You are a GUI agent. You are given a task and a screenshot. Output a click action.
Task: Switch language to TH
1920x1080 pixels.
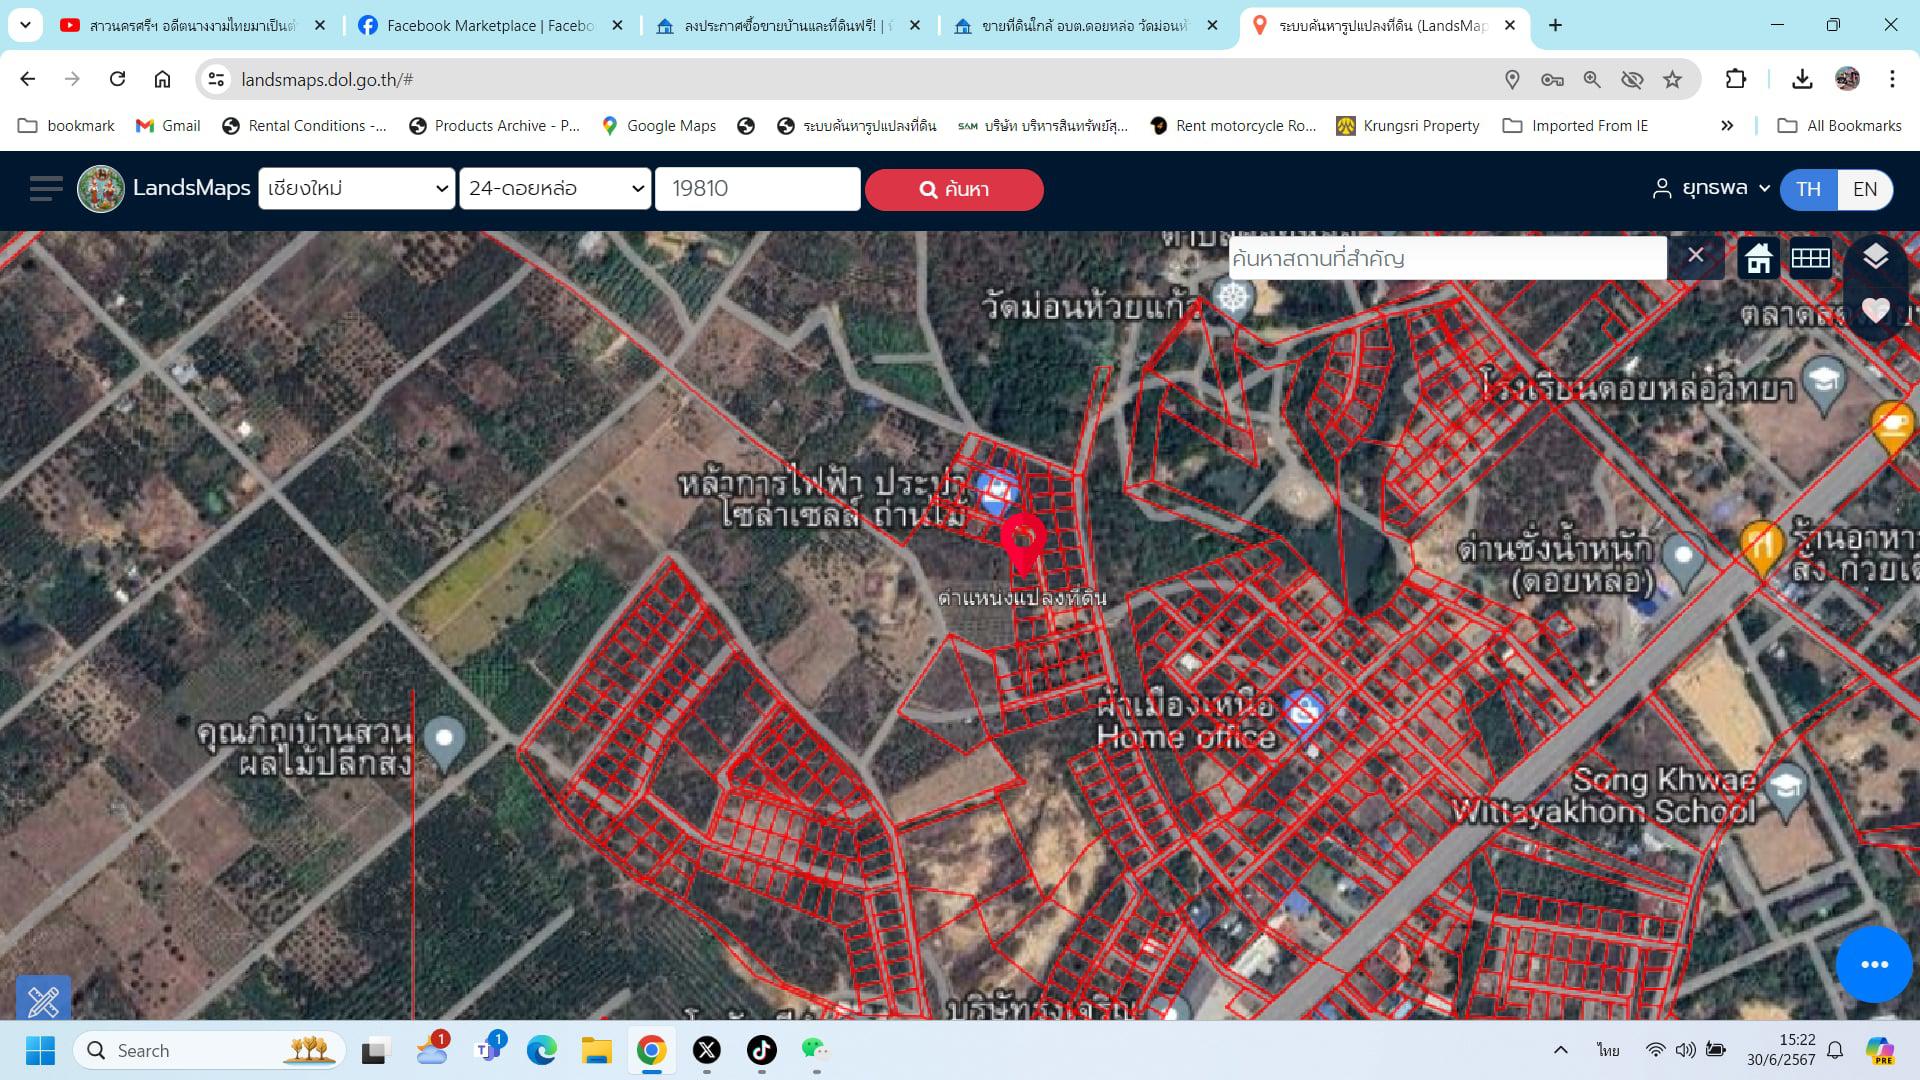pyautogui.click(x=1808, y=189)
